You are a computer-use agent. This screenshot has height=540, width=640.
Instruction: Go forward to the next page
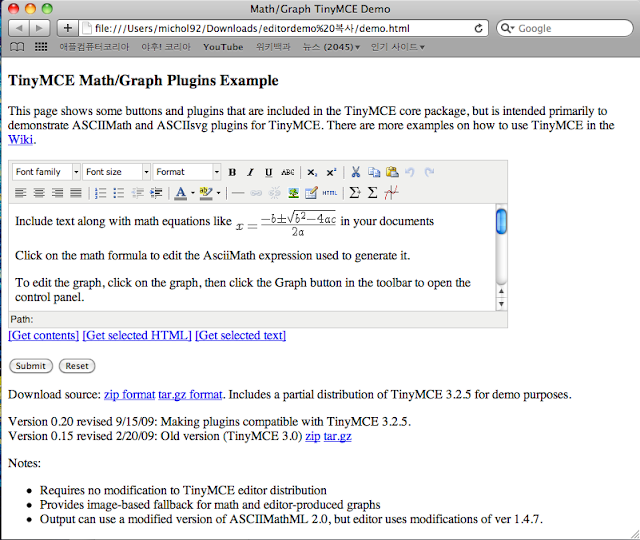[40, 28]
